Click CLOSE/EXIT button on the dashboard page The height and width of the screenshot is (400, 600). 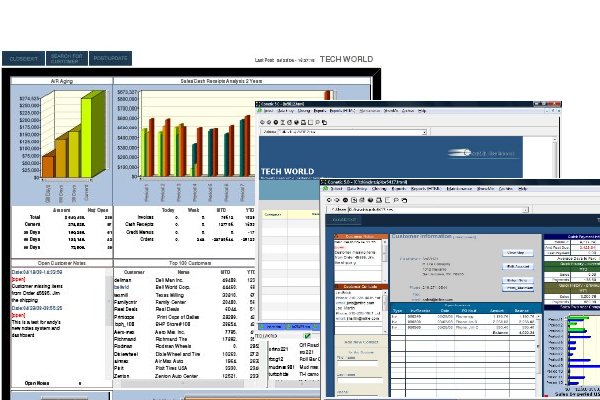(x=23, y=59)
